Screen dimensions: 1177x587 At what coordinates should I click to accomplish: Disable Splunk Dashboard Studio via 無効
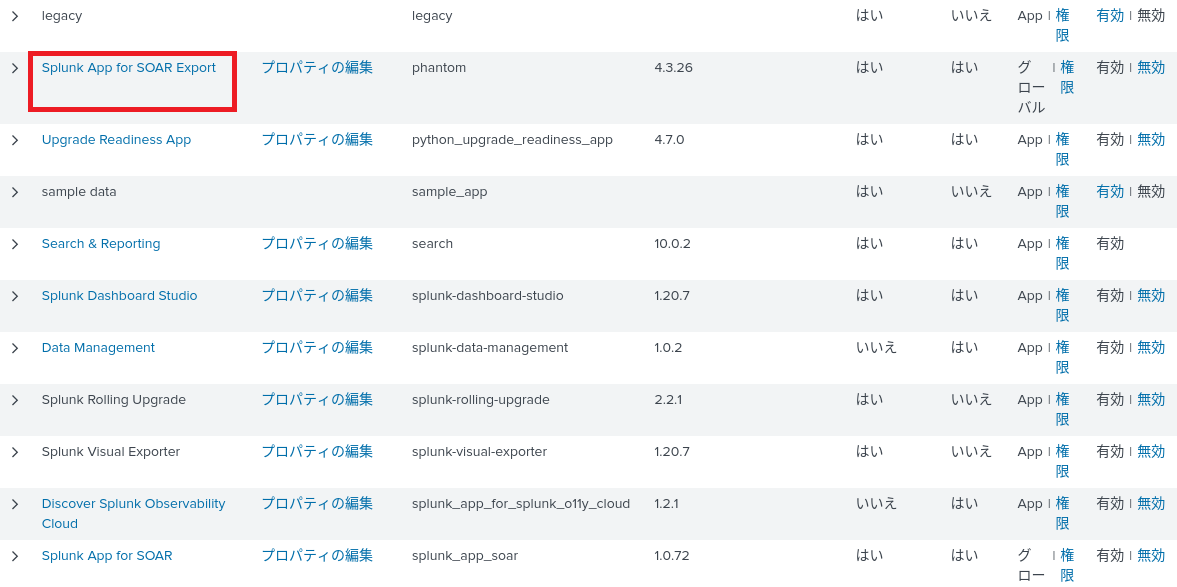pos(1151,296)
